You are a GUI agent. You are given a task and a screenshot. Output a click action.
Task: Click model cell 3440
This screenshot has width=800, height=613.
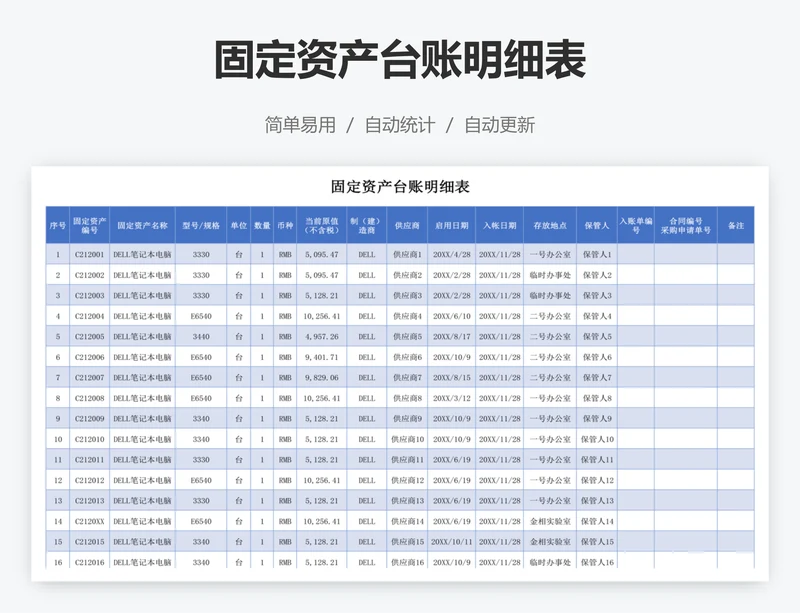click(201, 336)
